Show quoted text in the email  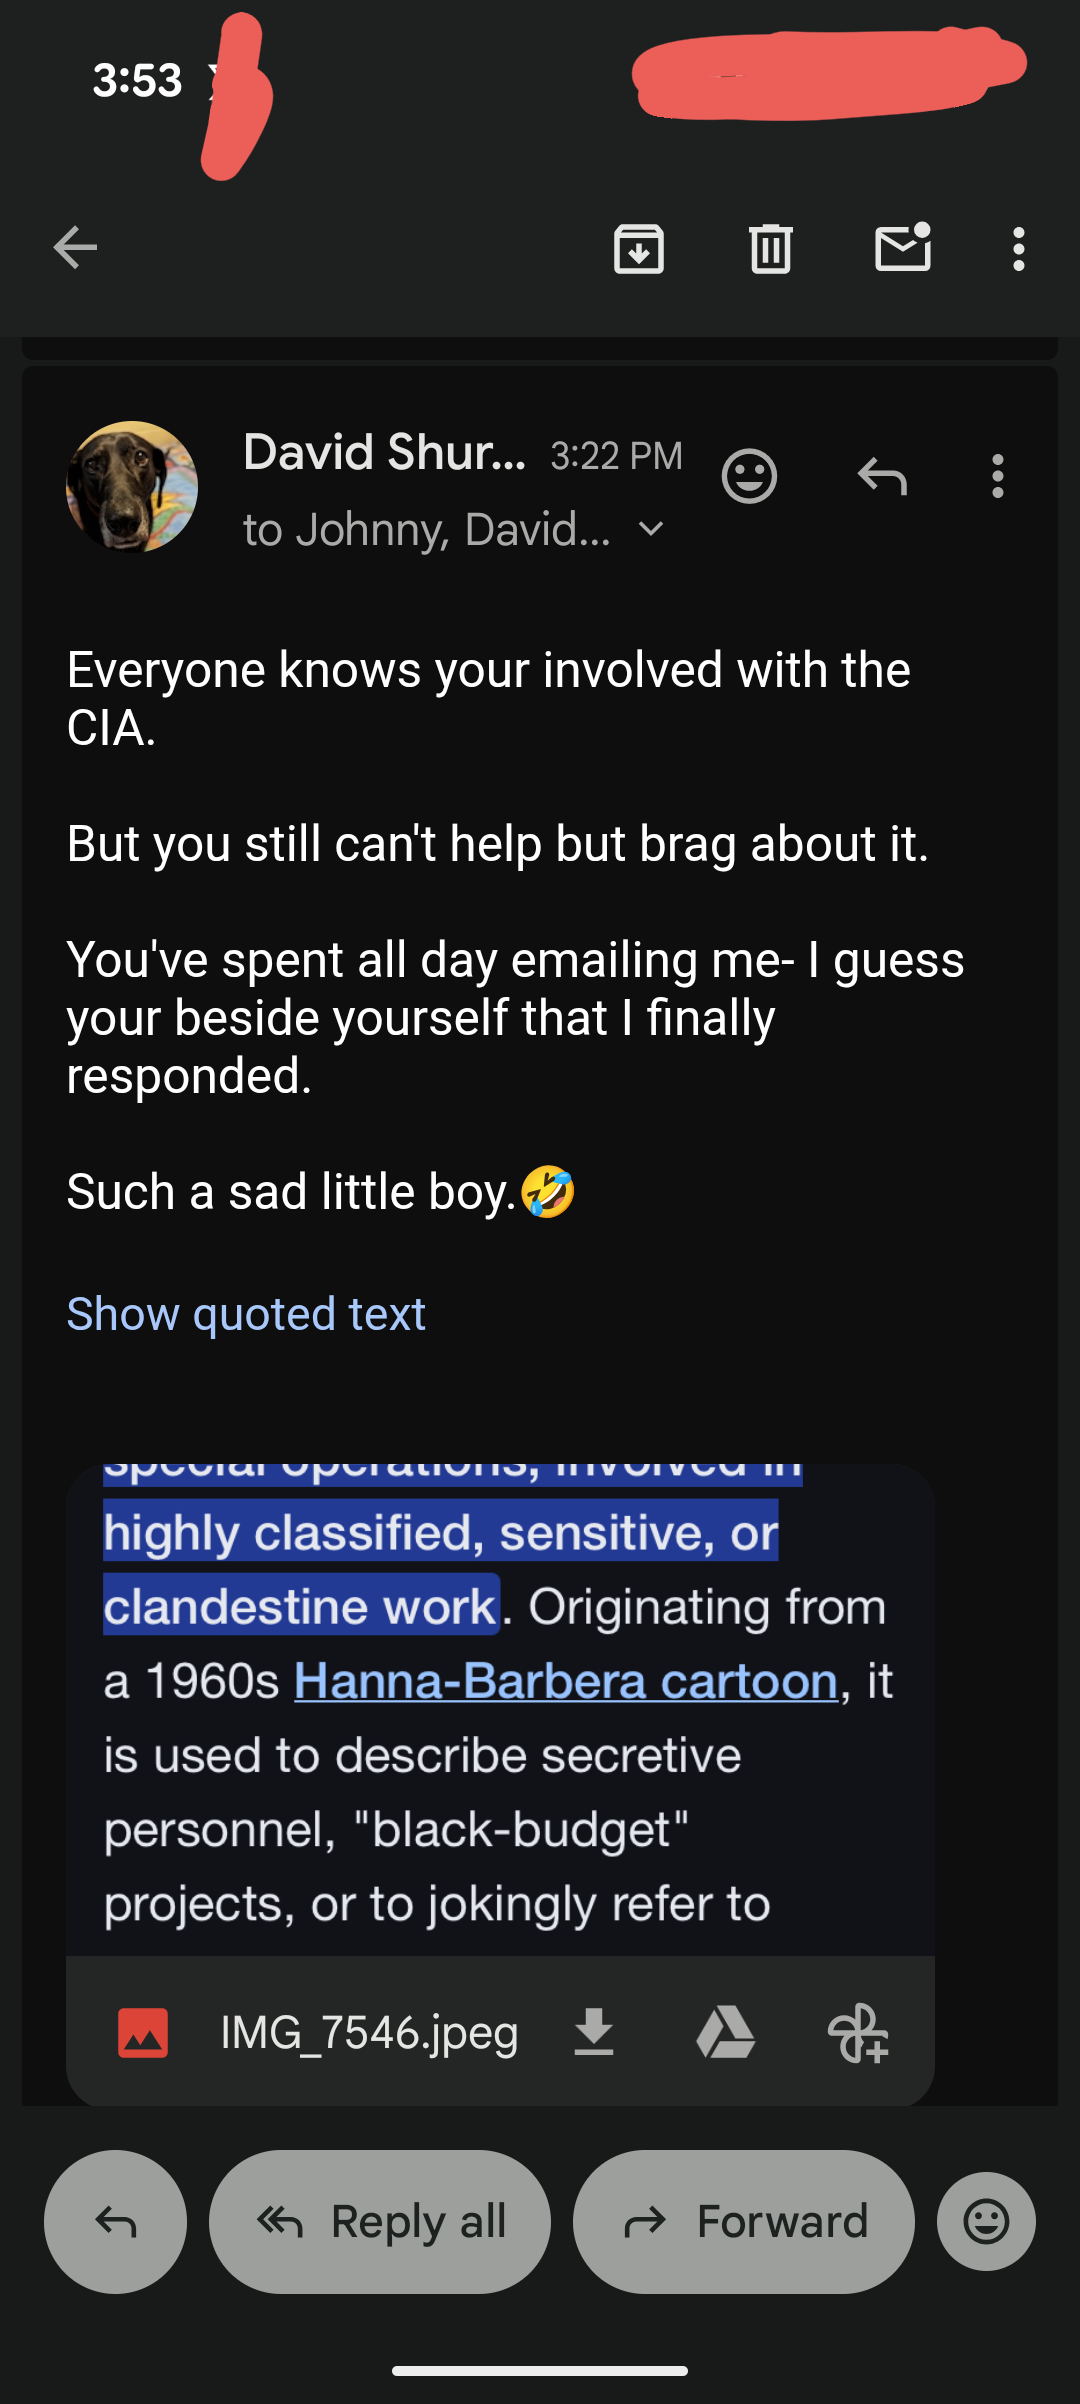[246, 1313]
